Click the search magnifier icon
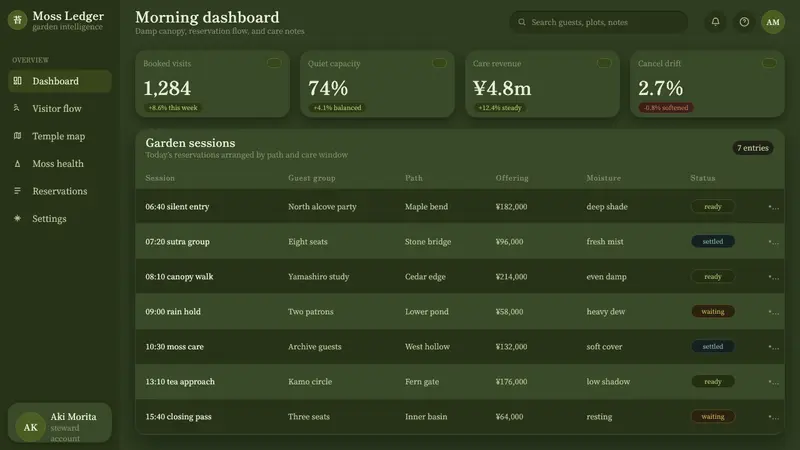The image size is (800, 450). pyautogui.click(x=521, y=22)
